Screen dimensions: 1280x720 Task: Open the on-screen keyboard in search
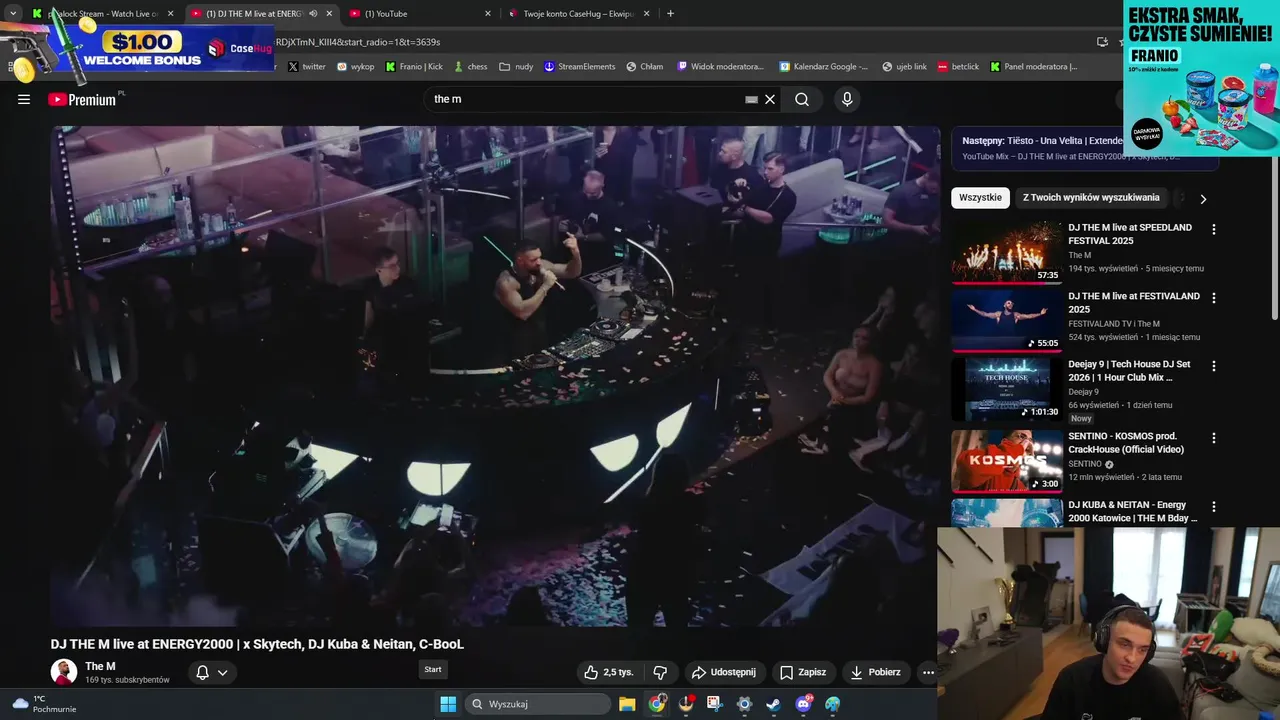(751, 99)
